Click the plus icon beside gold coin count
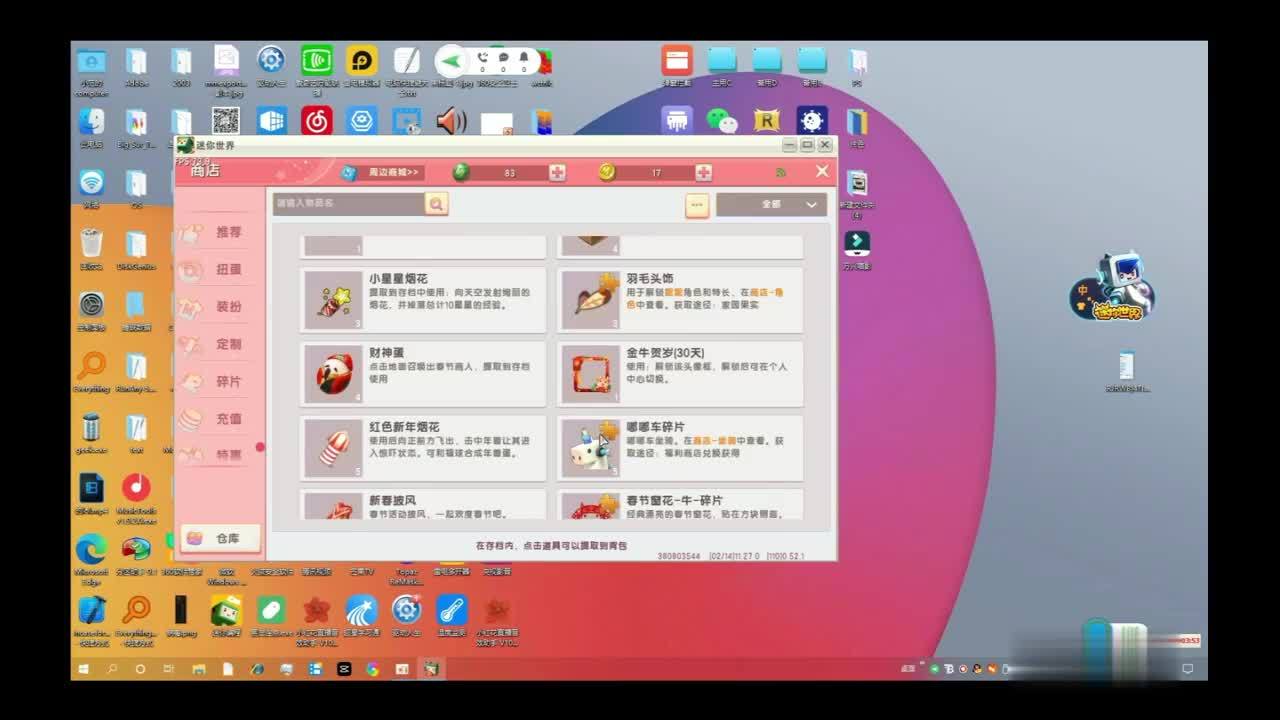The width and height of the screenshot is (1280, 720). click(x=704, y=173)
